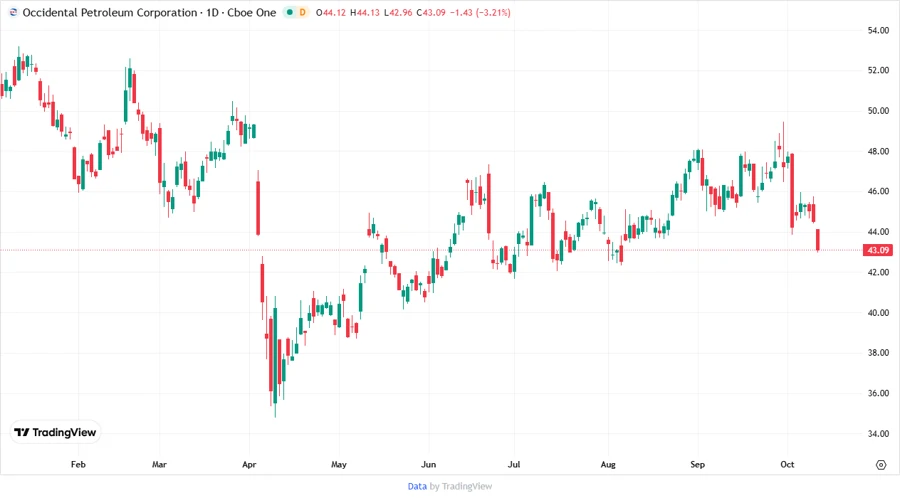Click the Jun label on time axis

pos(428,464)
